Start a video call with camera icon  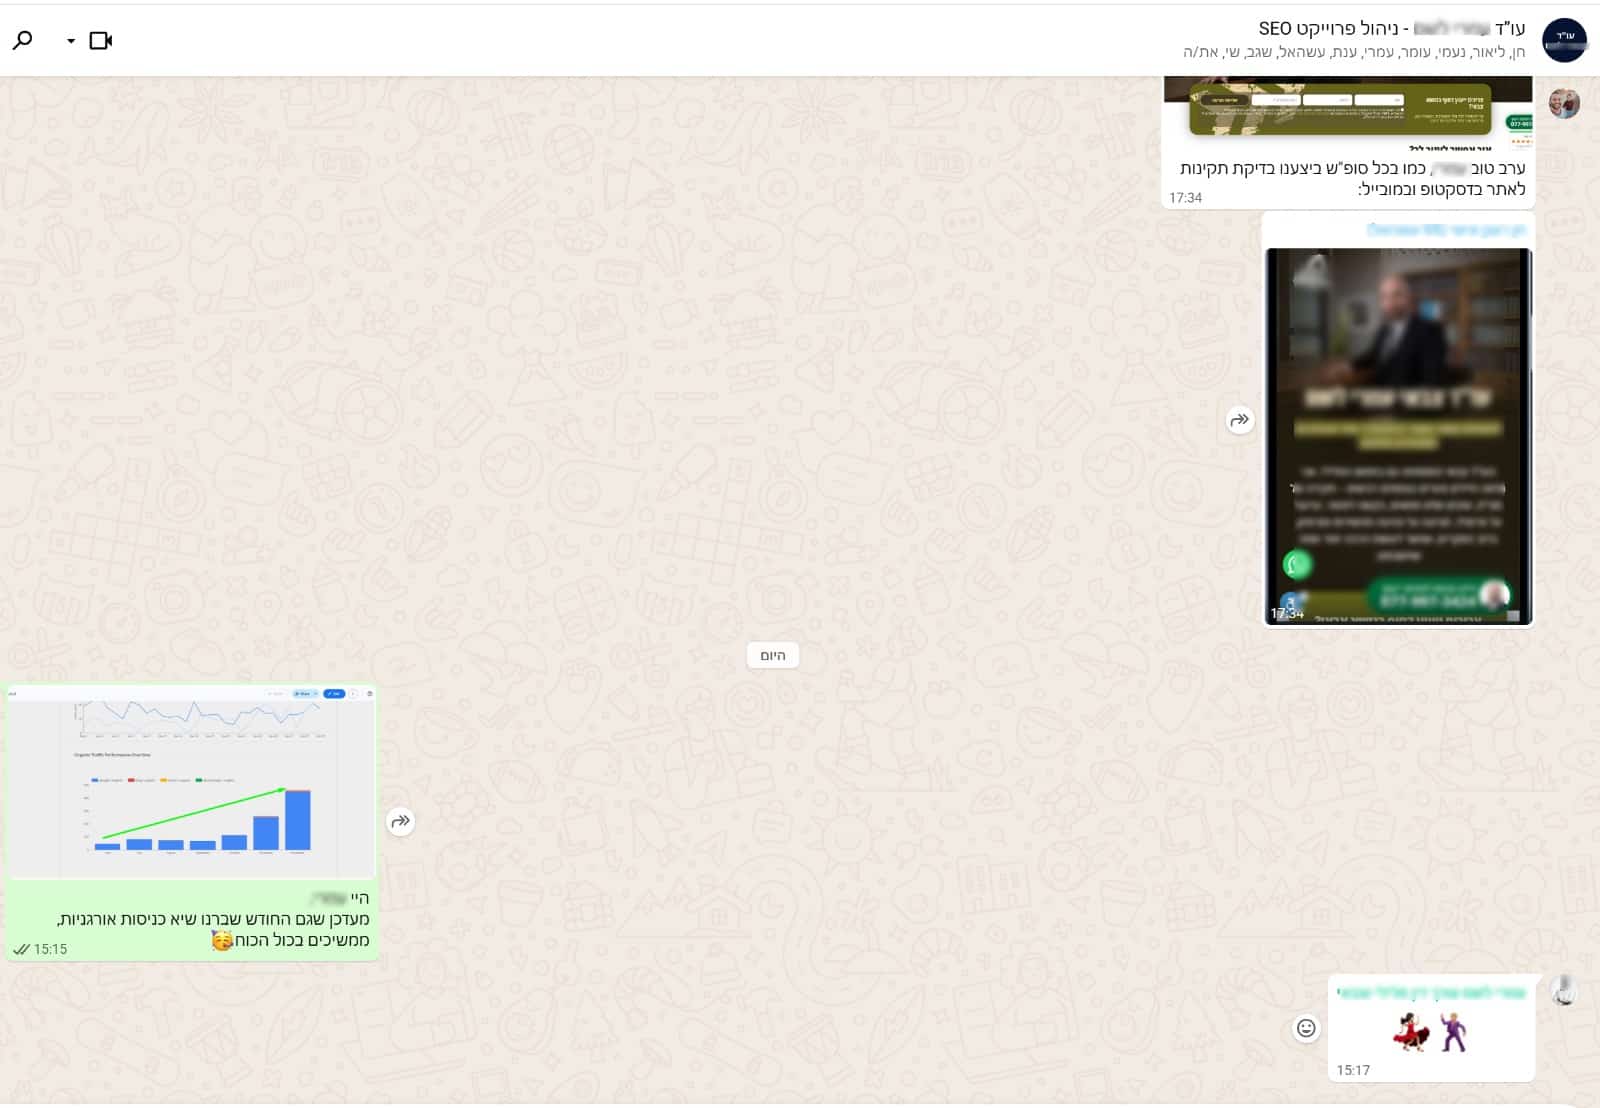click(101, 40)
